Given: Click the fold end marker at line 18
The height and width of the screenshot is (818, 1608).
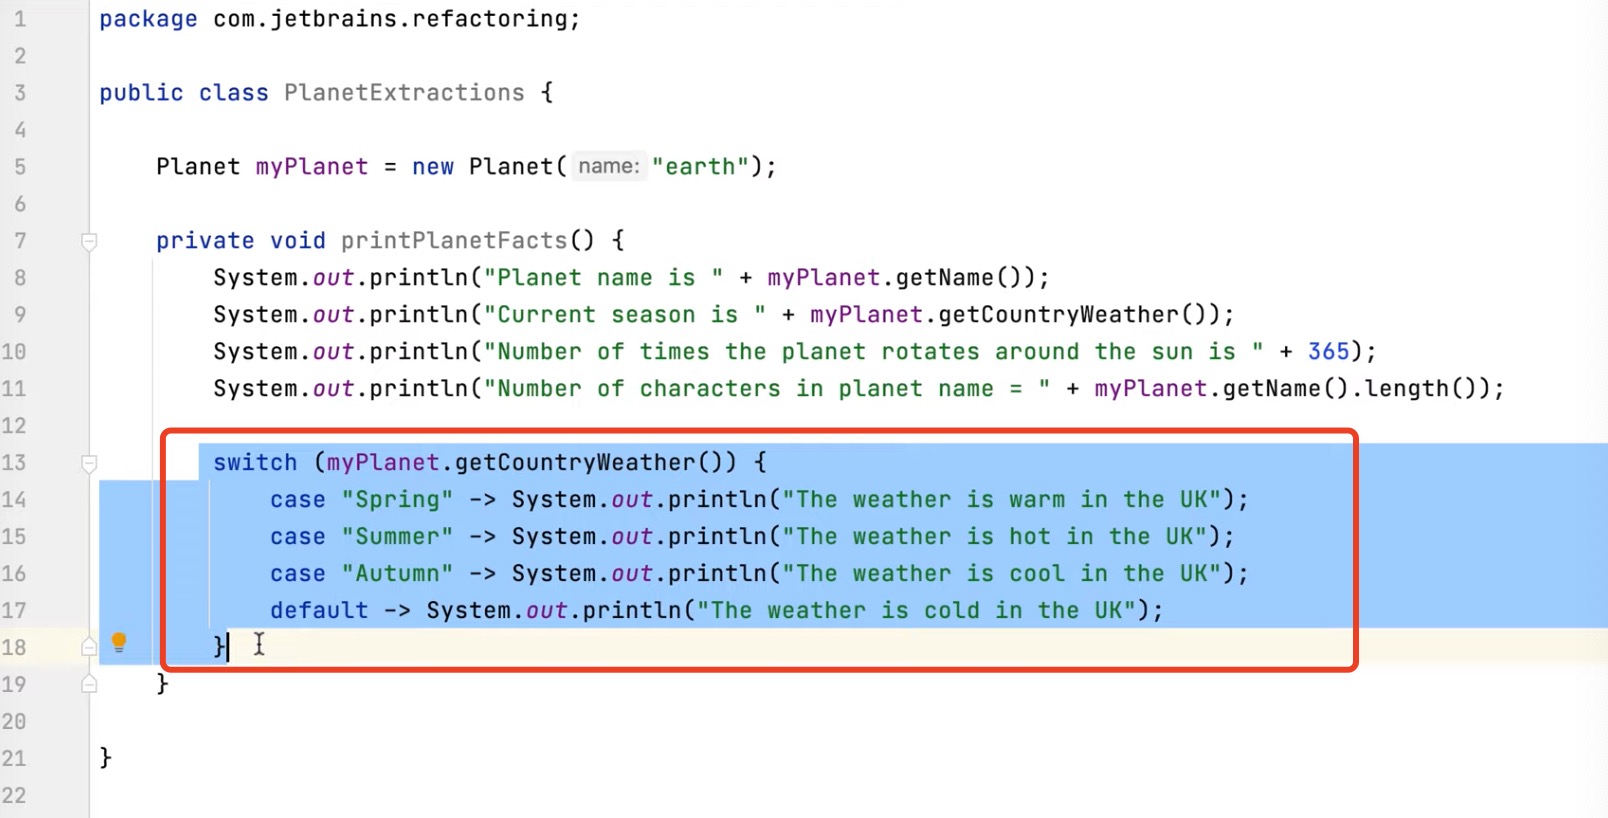Looking at the screenshot, I should [x=89, y=647].
